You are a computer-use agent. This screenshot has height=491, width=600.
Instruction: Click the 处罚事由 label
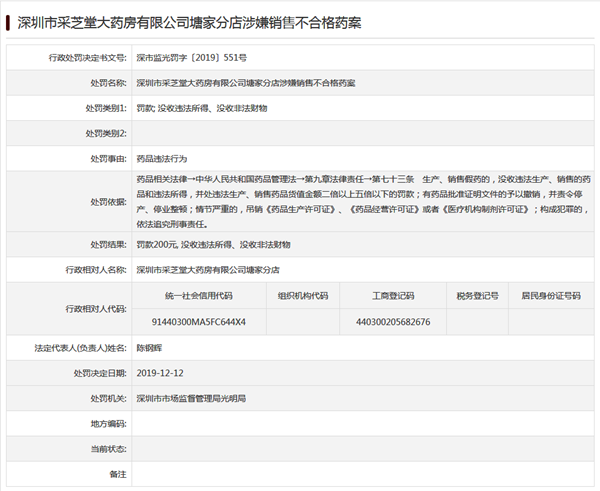pyautogui.click(x=109, y=159)
